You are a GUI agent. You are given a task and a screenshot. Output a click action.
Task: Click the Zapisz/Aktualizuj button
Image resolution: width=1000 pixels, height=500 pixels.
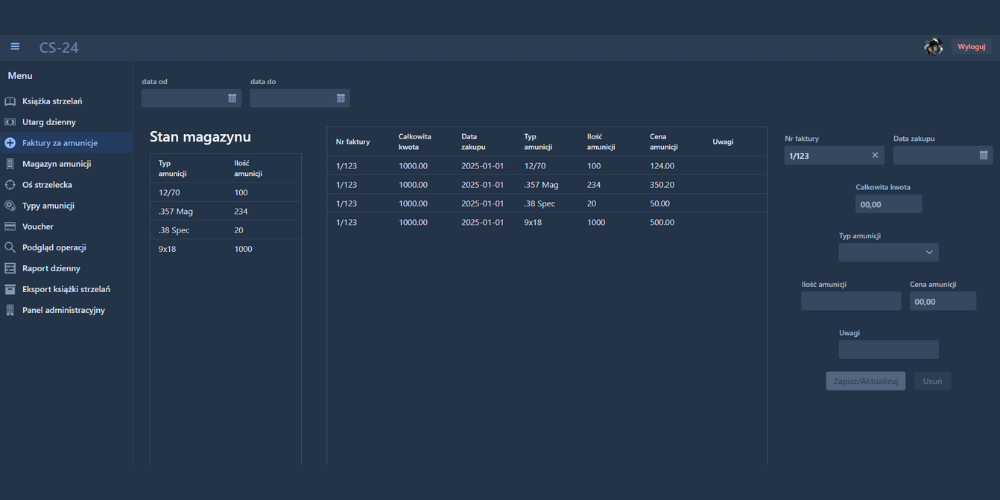(x=866, y=381)
